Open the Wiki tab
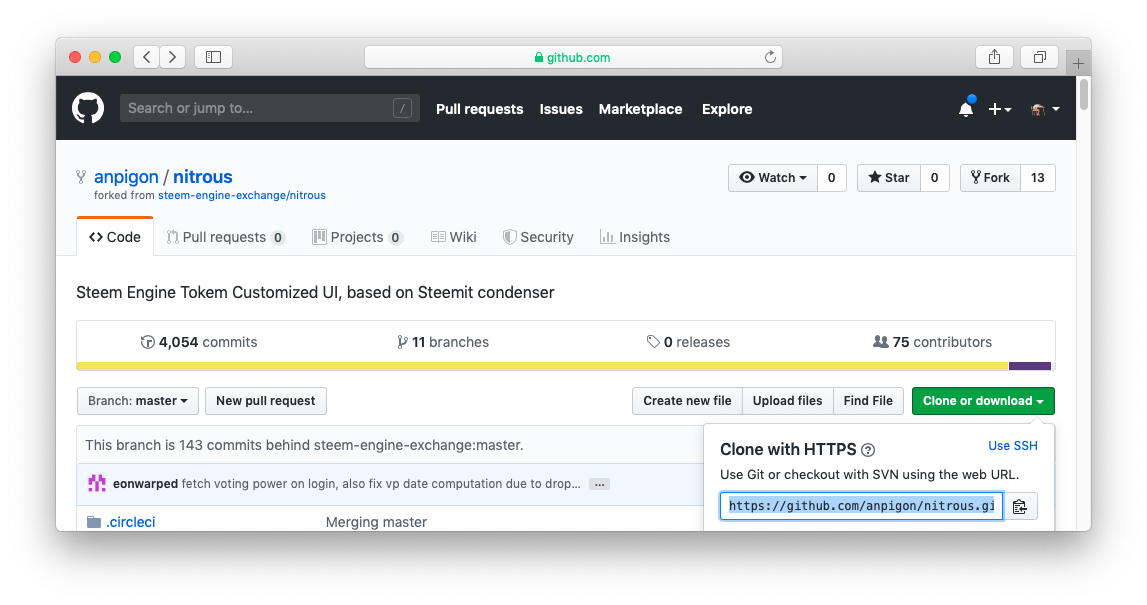This screenshot has width=1147, height=605. (453, 237)
